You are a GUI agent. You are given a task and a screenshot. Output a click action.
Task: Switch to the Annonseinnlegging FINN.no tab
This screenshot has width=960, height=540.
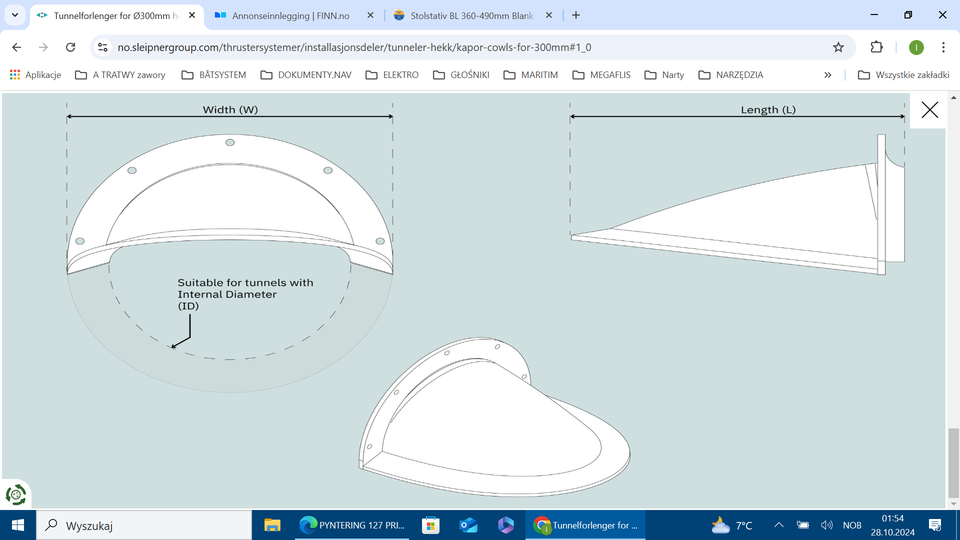tap(291, 15)
